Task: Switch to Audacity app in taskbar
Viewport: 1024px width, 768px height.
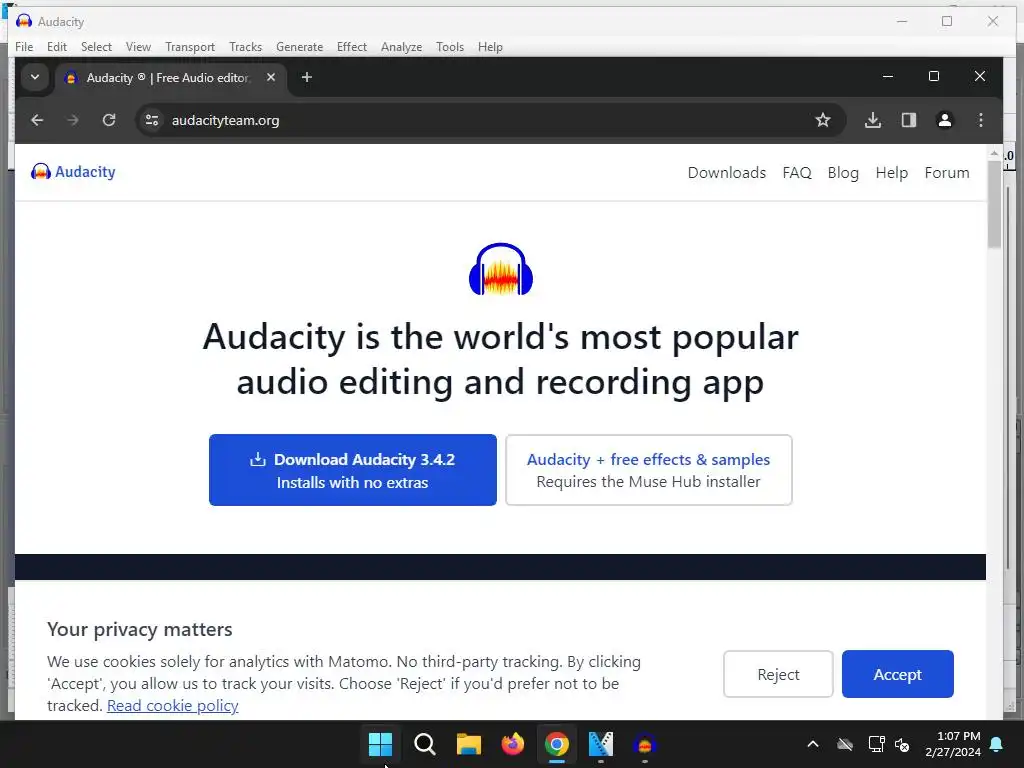Action: [645, 744]
